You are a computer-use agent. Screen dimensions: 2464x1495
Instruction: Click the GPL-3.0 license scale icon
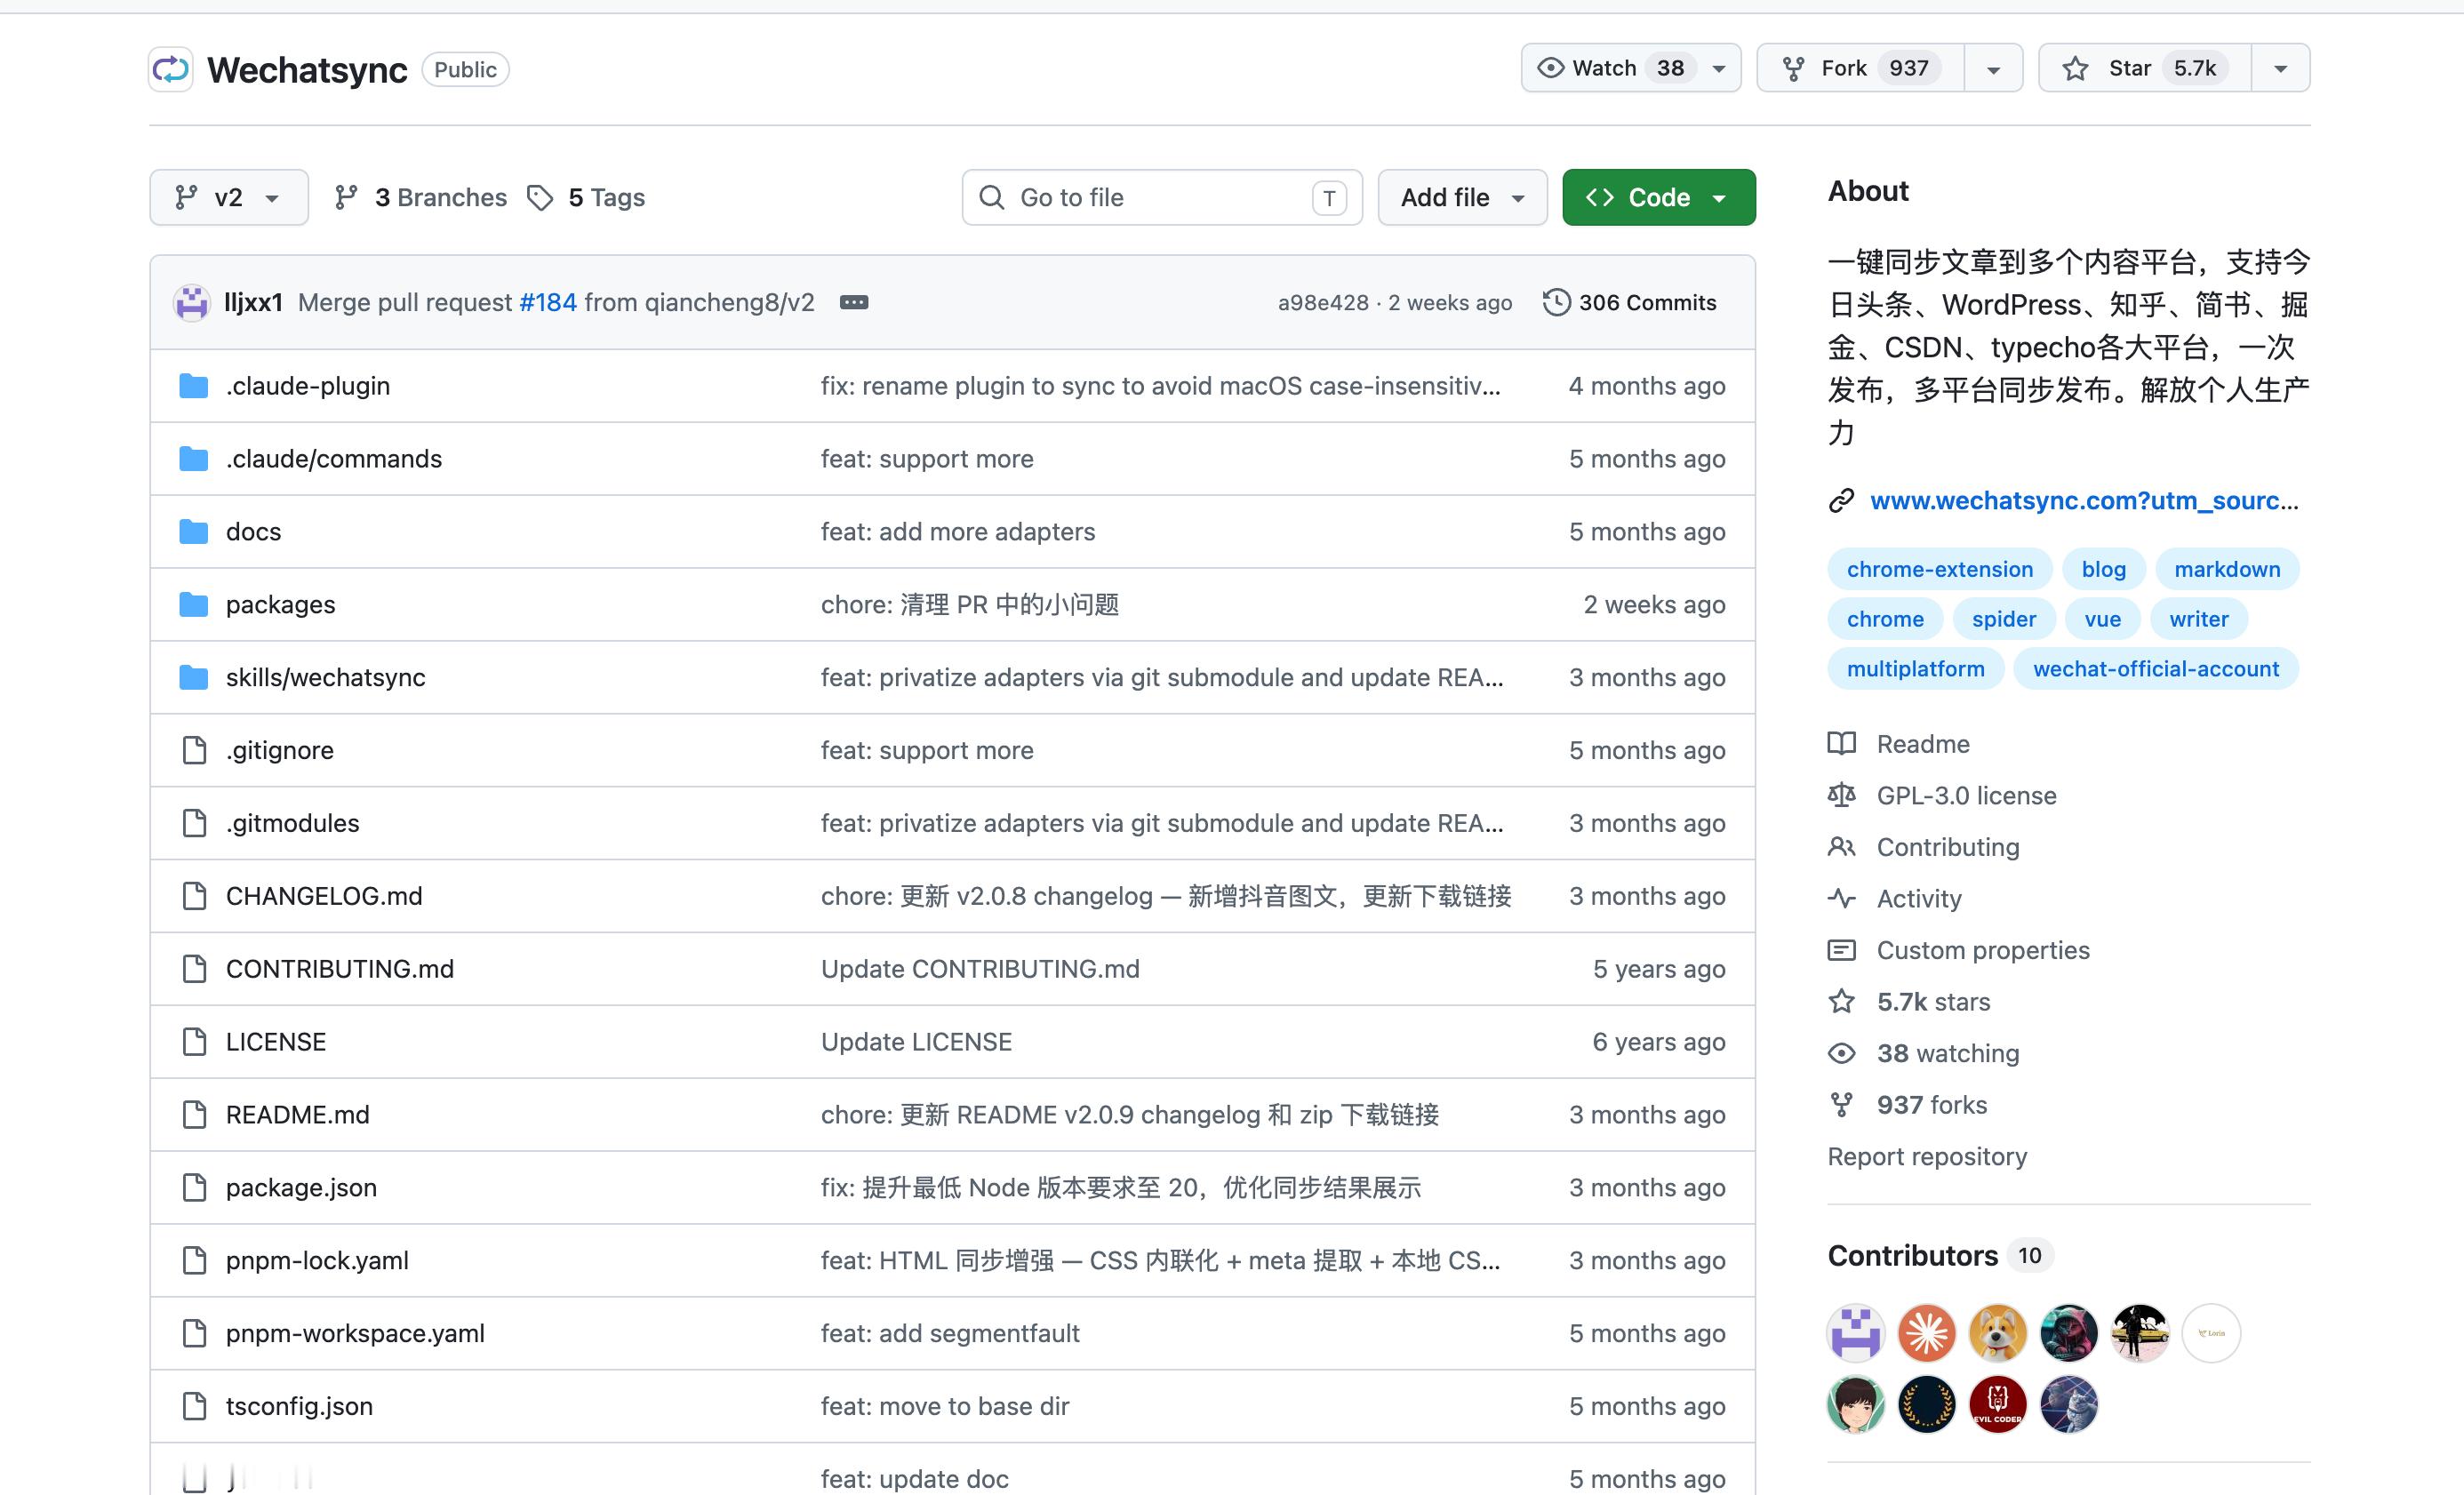[x=1841, y=795]
